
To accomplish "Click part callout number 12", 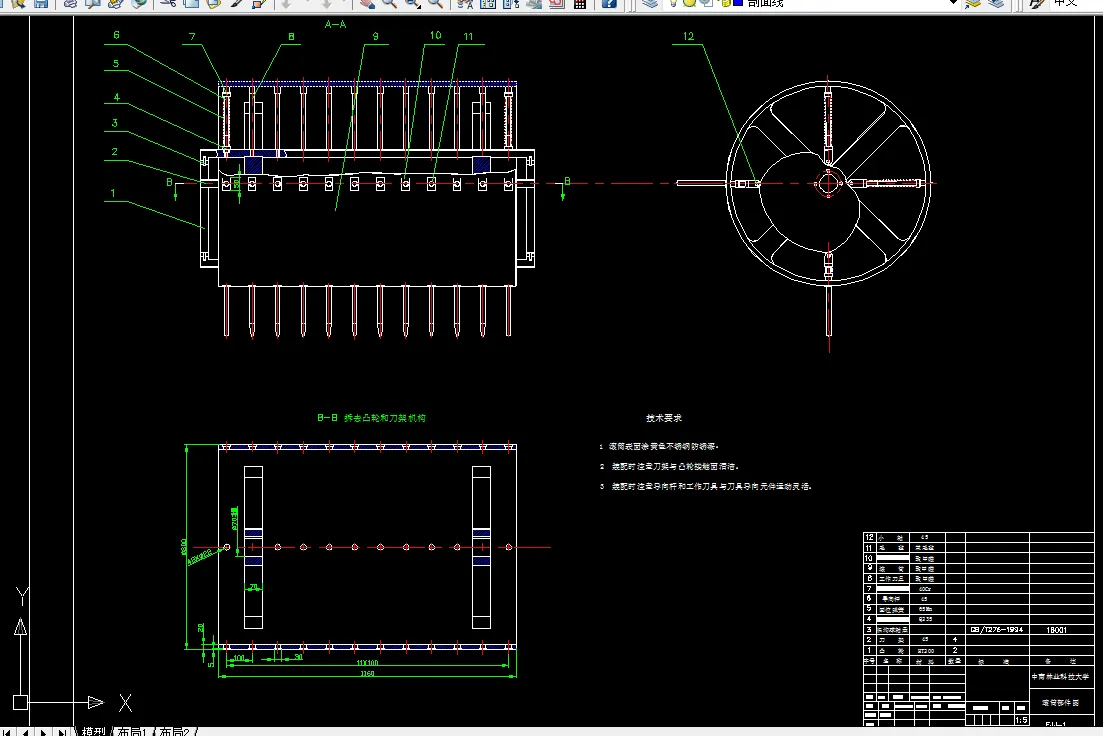I will [x=688, y=36].
